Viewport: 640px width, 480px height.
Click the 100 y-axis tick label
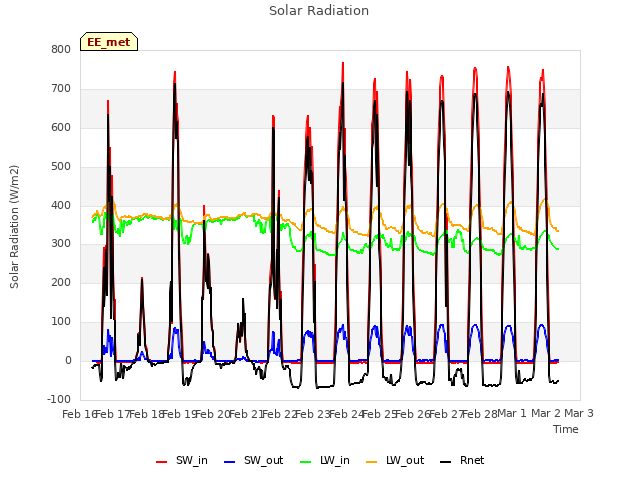pyautogui.click(x=61, y=322)
